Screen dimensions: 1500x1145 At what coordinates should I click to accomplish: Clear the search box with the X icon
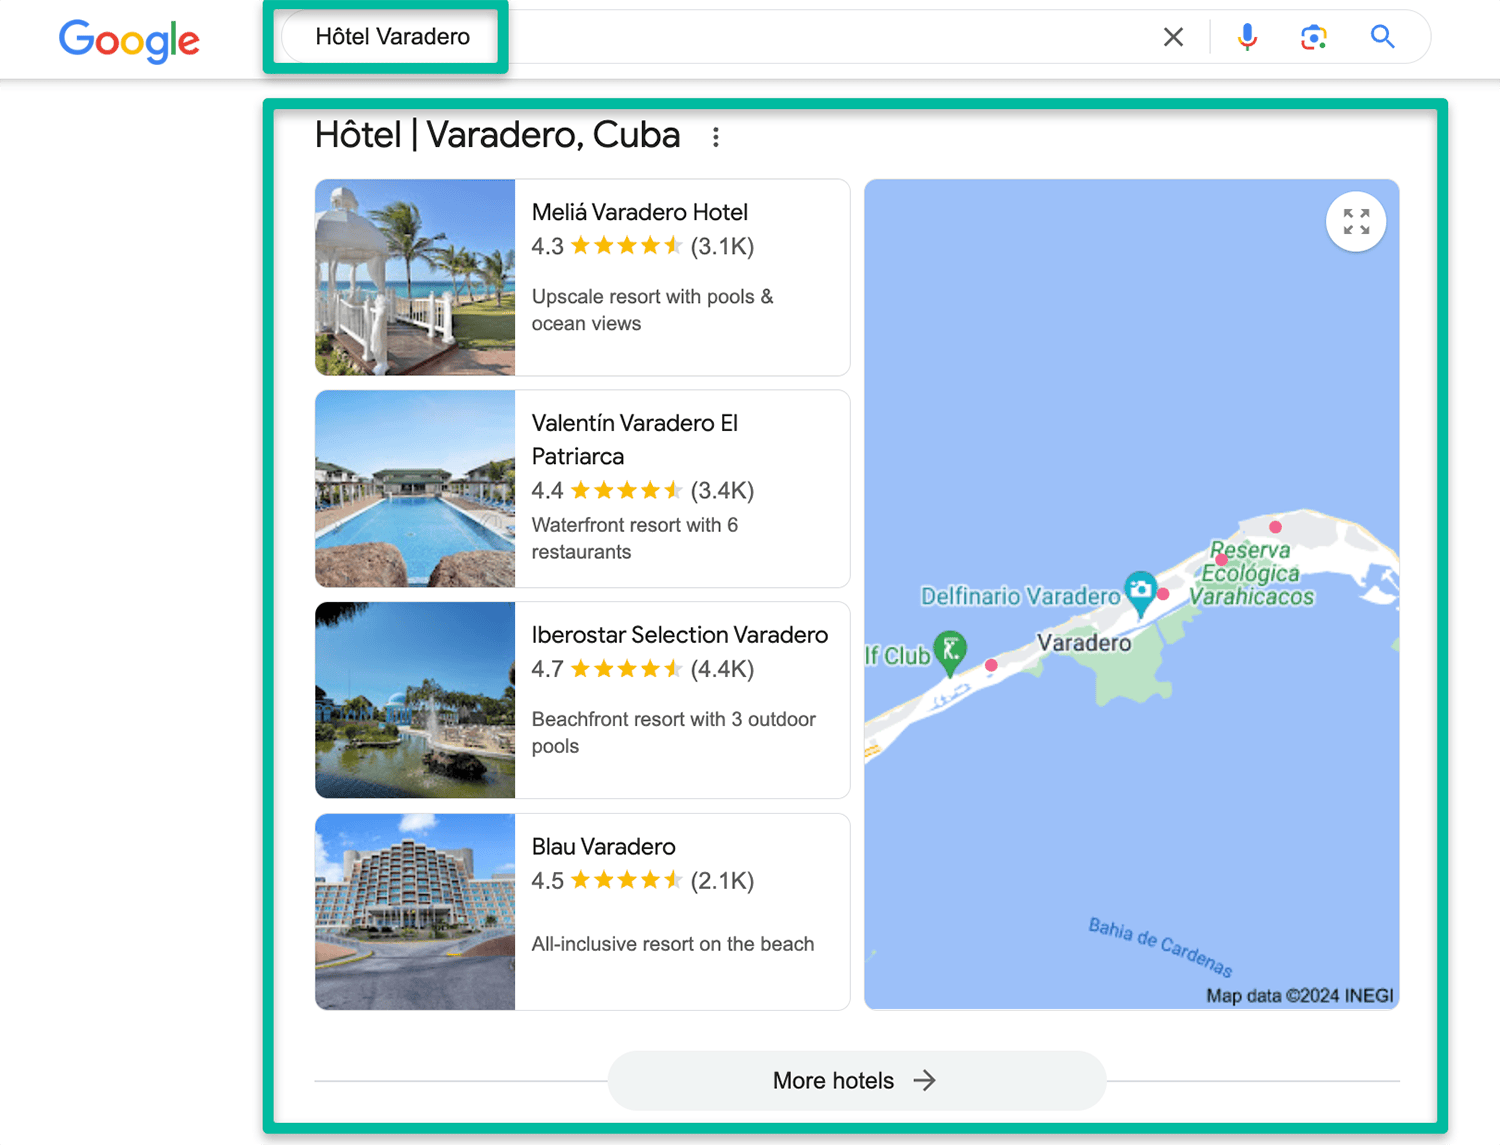[1173, 37]
